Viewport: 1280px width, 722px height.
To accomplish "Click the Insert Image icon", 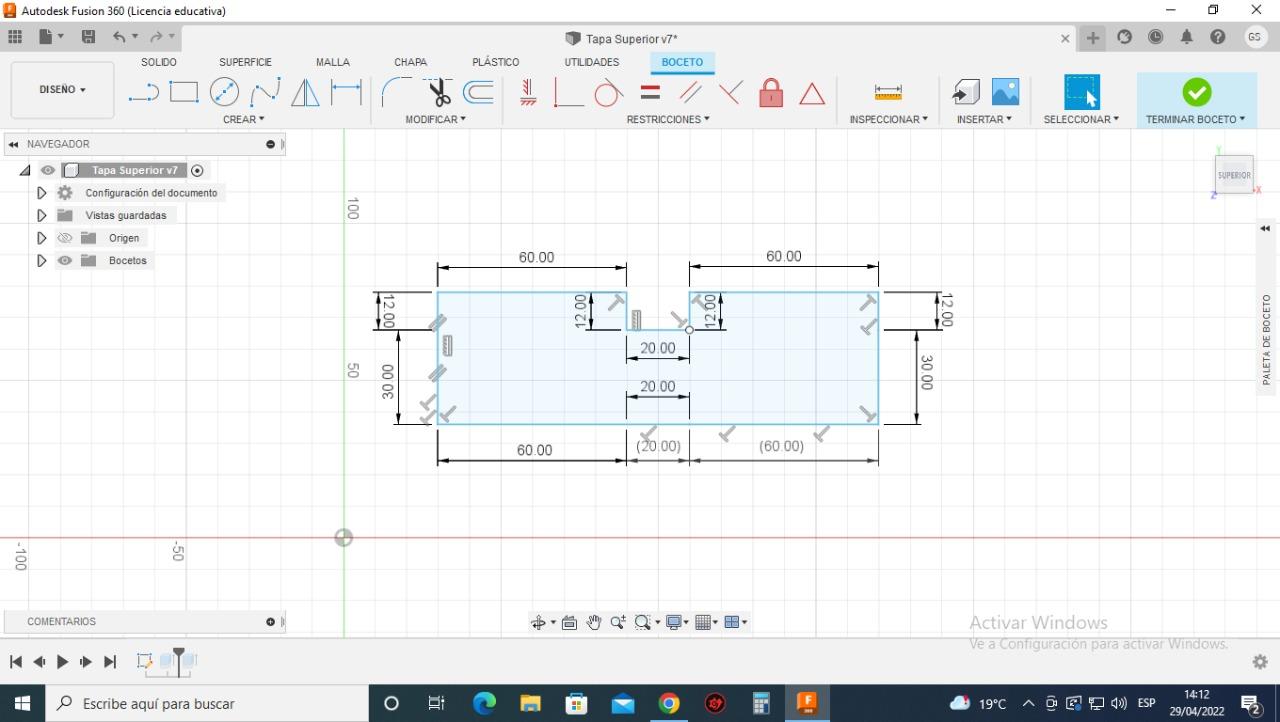I will tap(1005, 92).
